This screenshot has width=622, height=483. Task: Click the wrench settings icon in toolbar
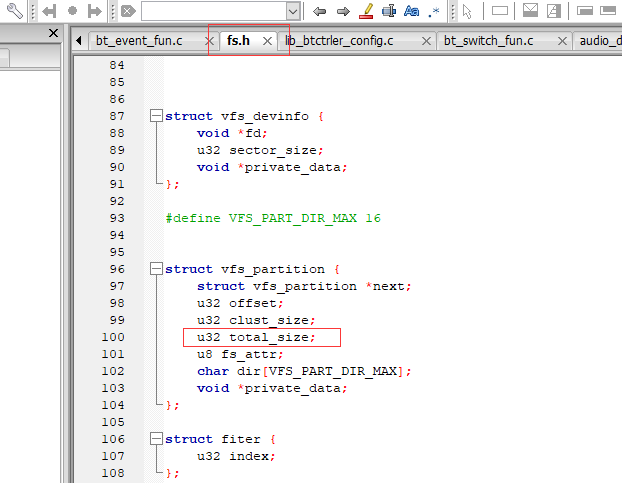[15, 11]
